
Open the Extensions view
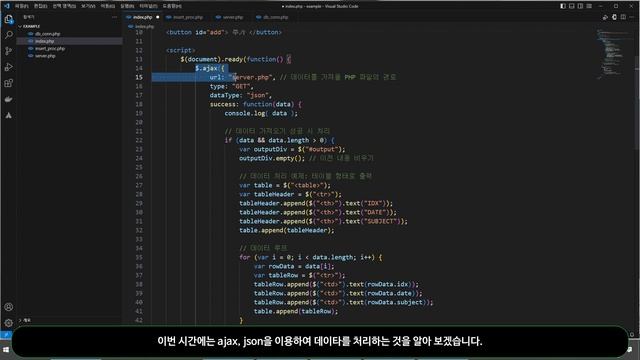9,83
